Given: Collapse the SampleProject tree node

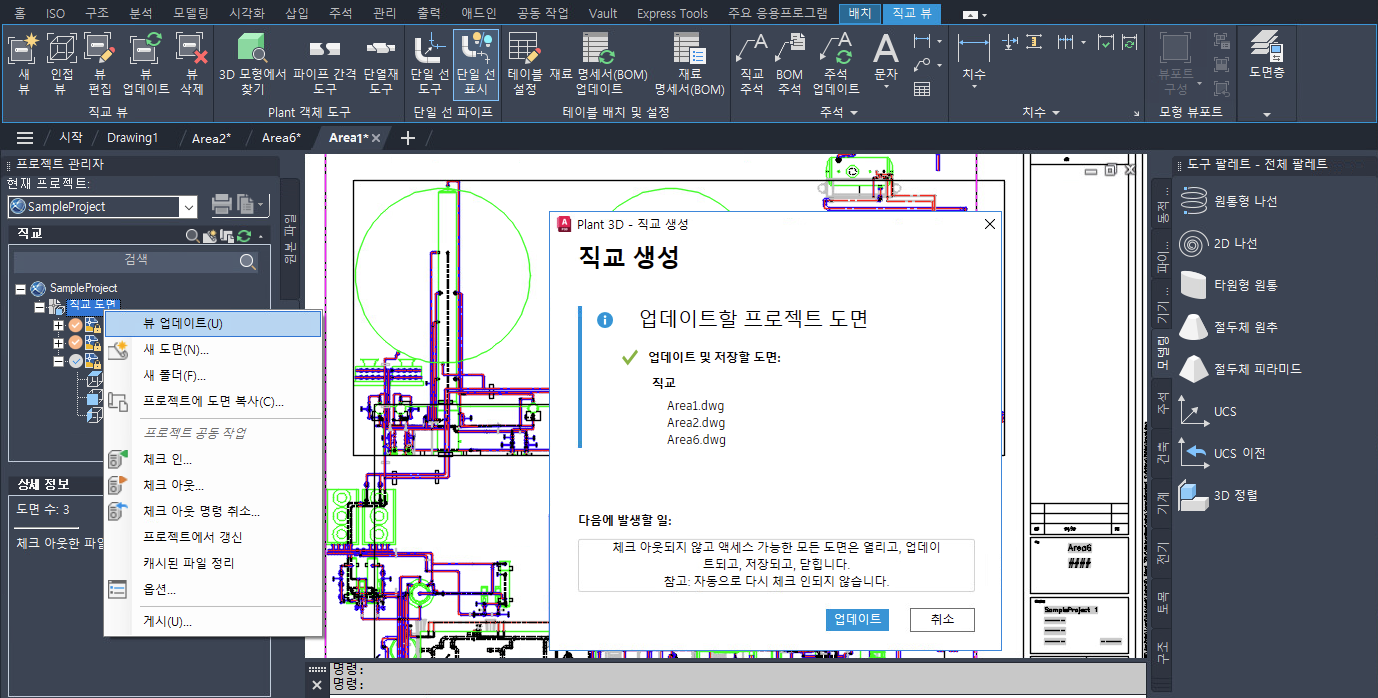Looking at the screenshot, I should (20, 288).
